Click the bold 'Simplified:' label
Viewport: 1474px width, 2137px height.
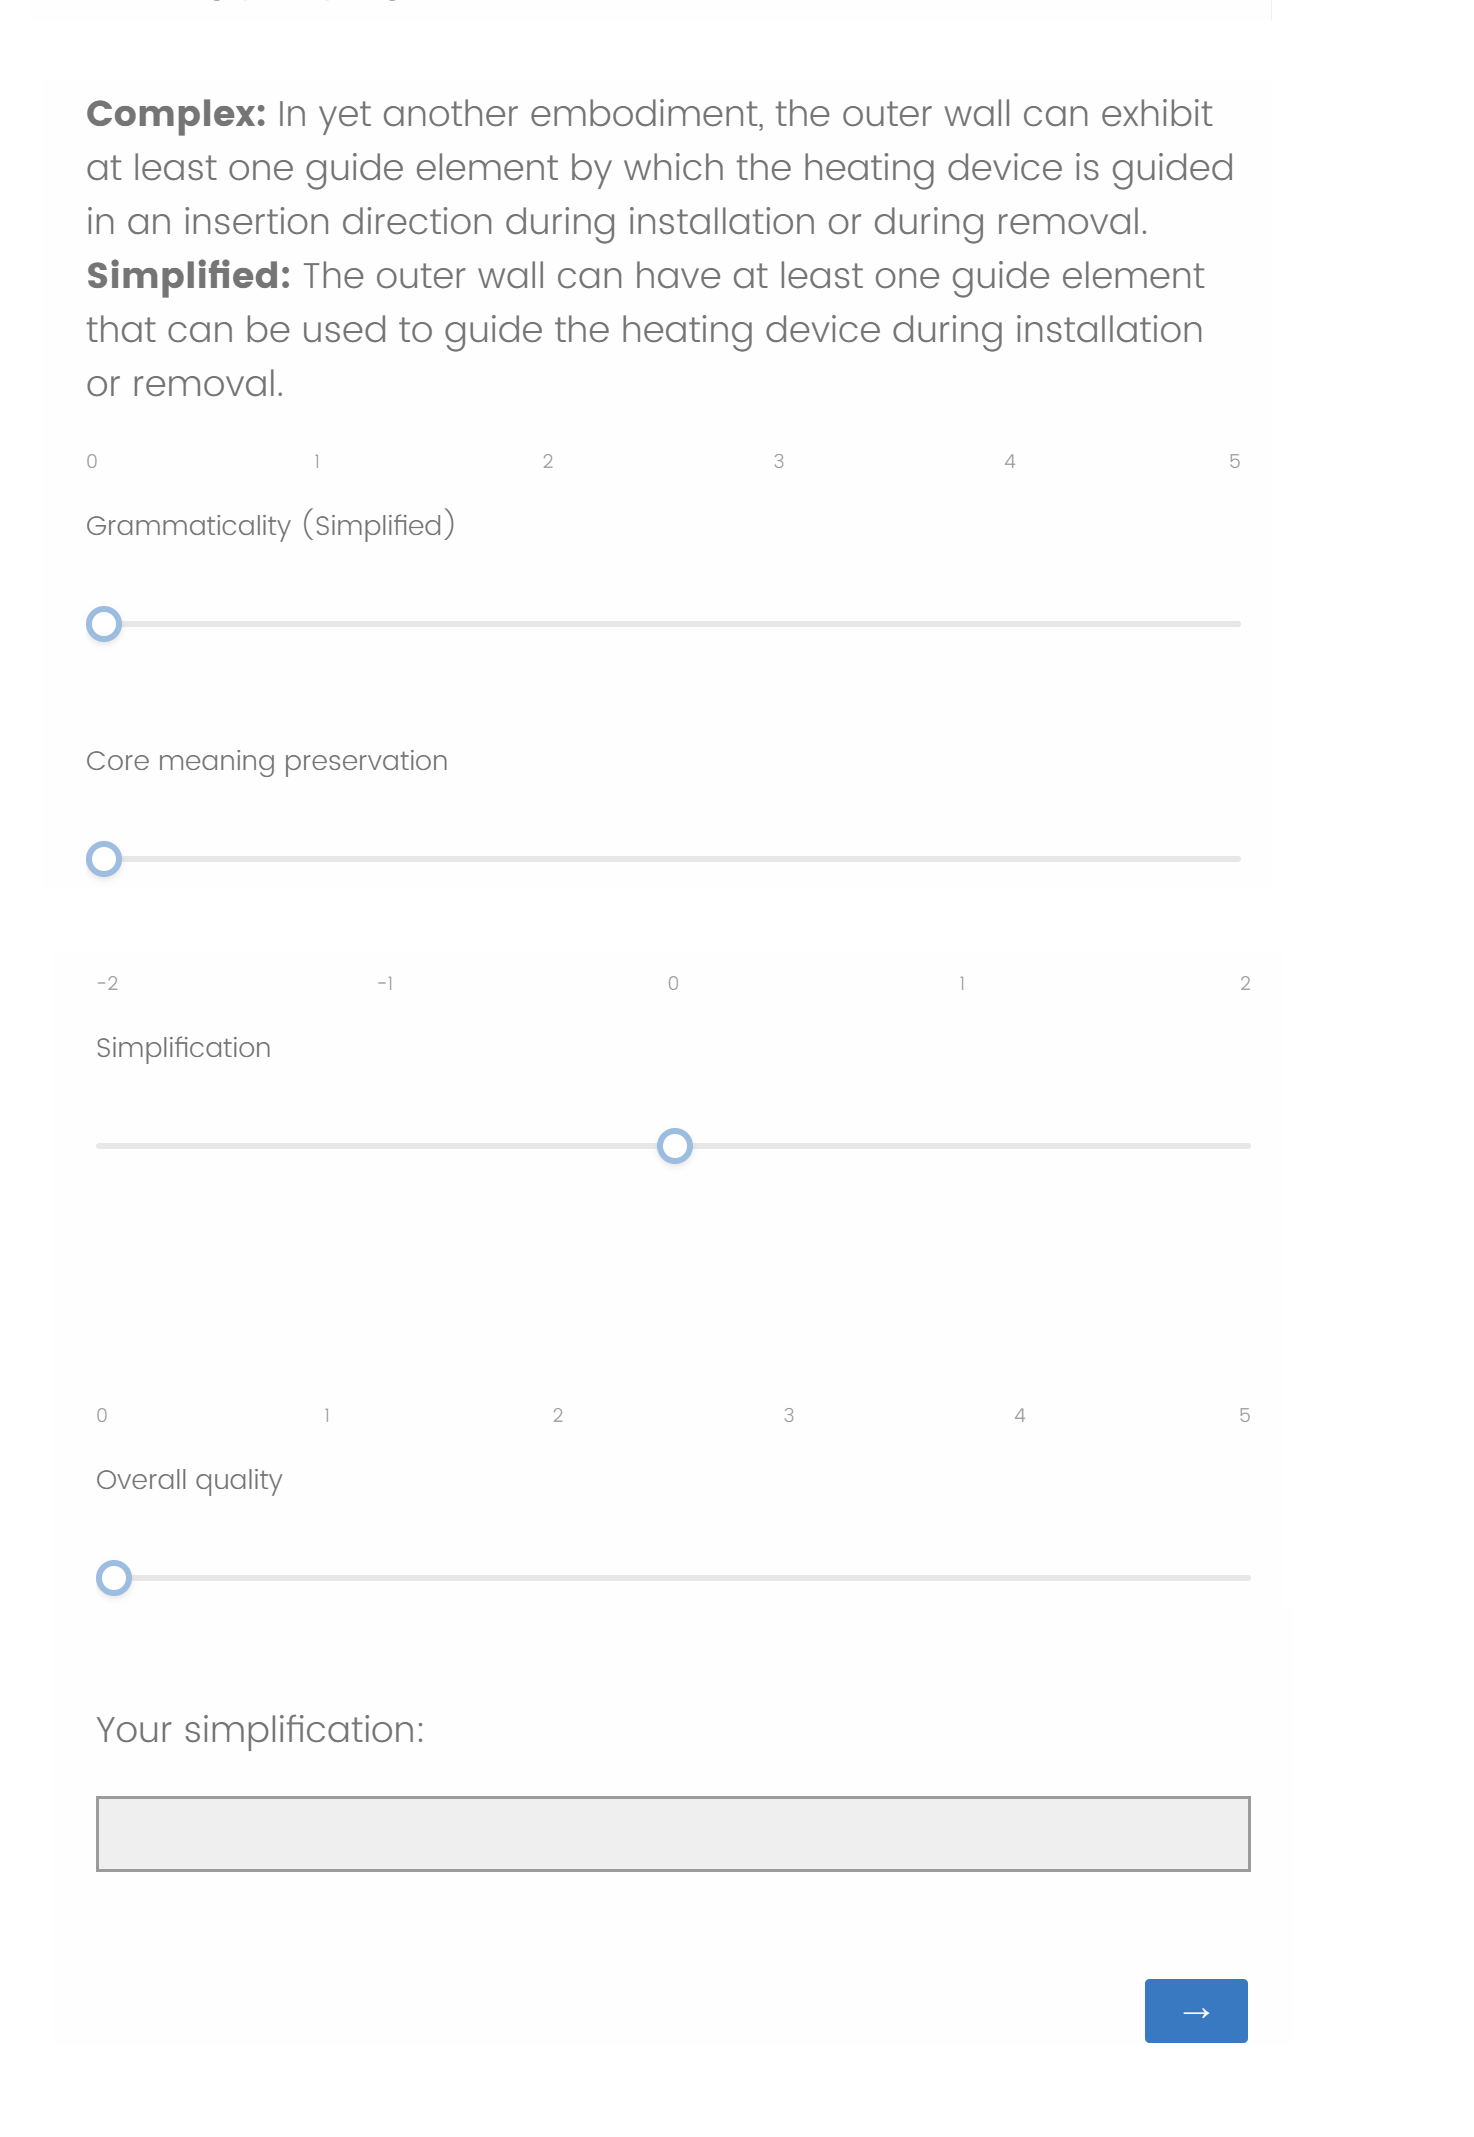188,276
